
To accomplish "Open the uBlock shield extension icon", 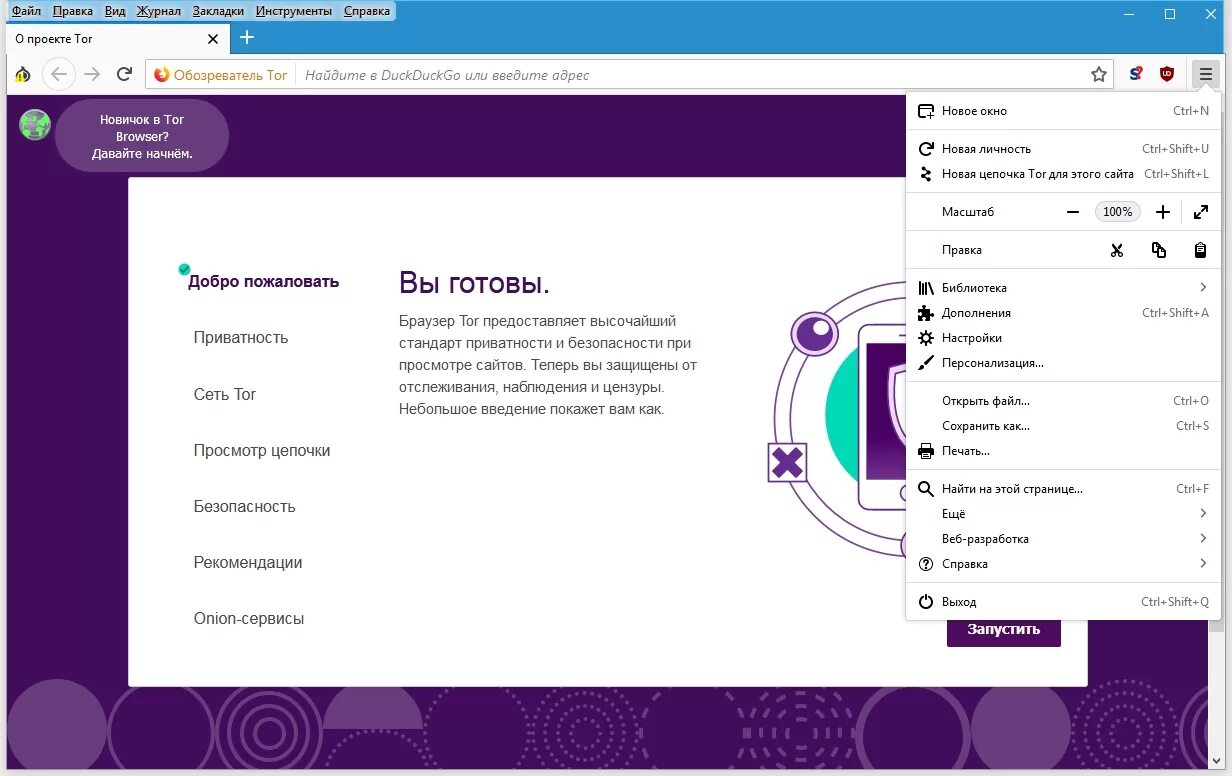I will (x=1167, y=74).
